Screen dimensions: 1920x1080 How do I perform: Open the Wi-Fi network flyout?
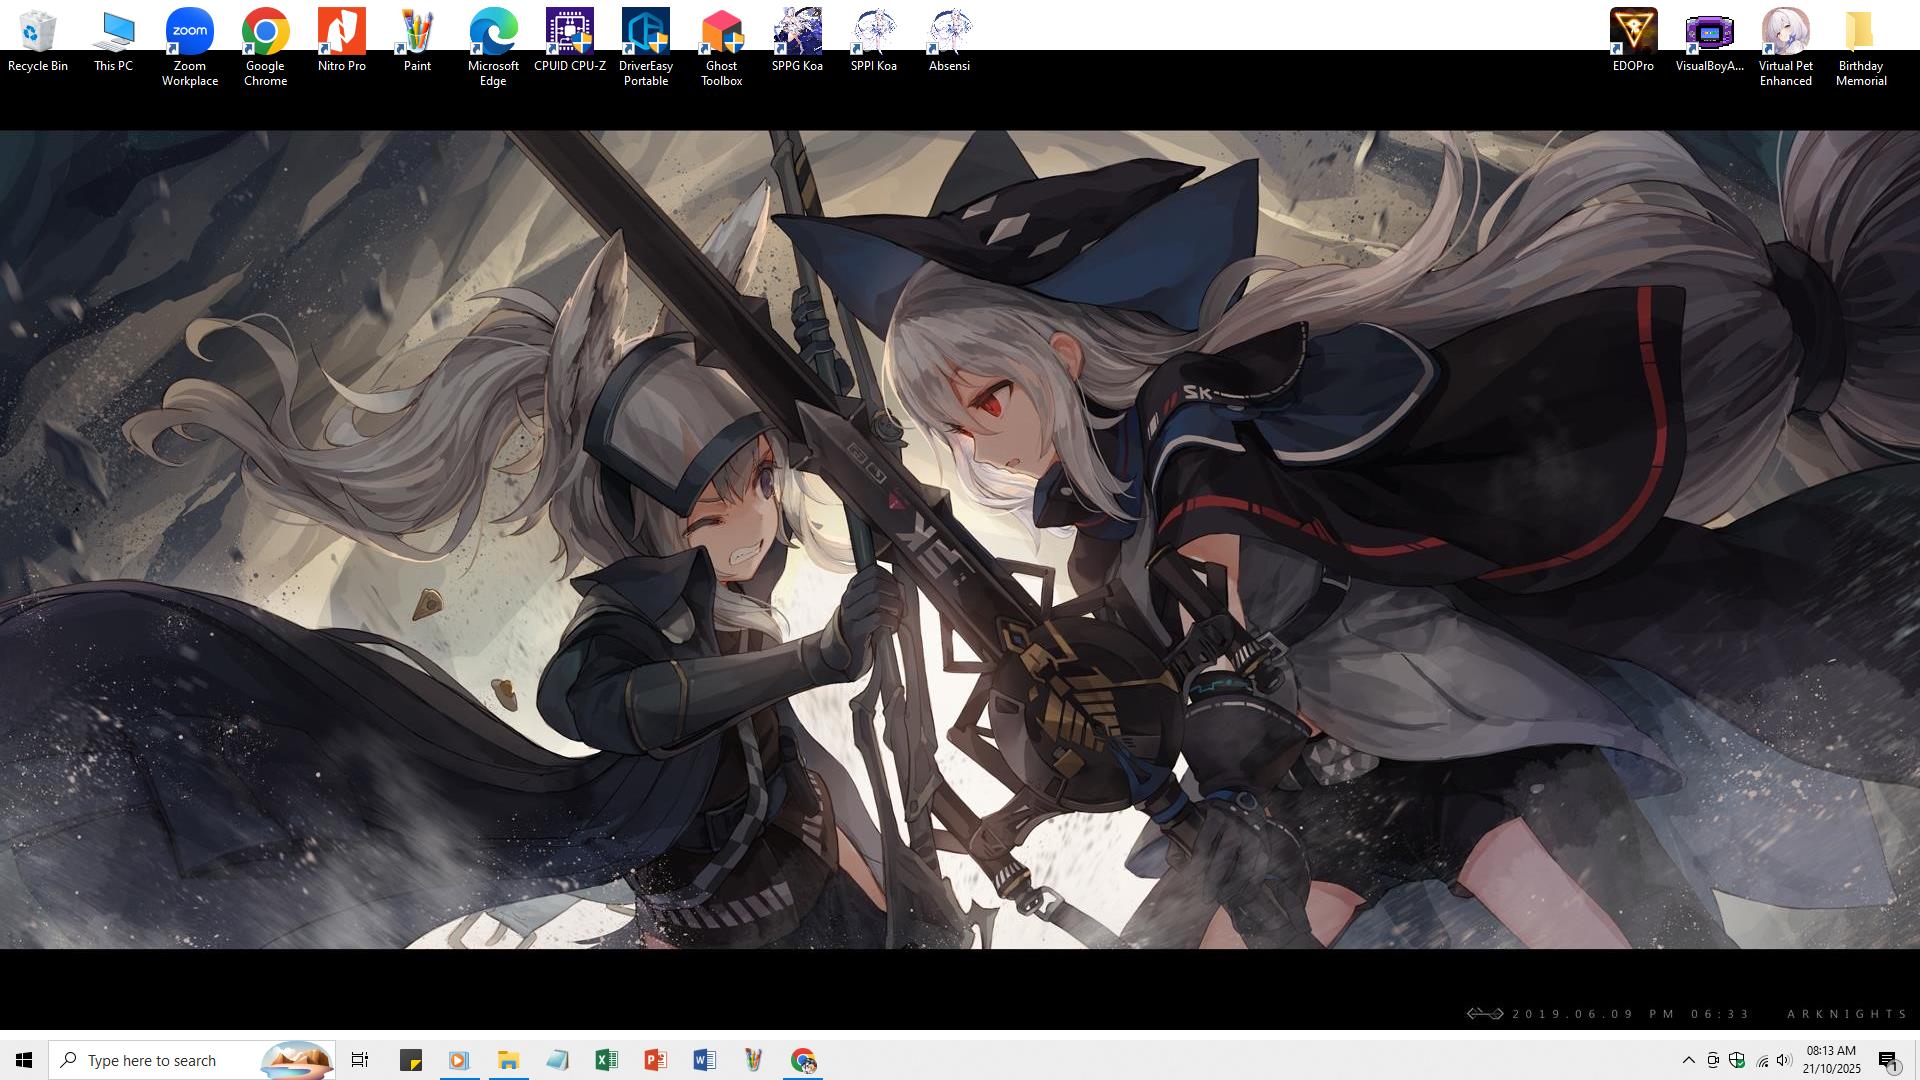1761,1060
